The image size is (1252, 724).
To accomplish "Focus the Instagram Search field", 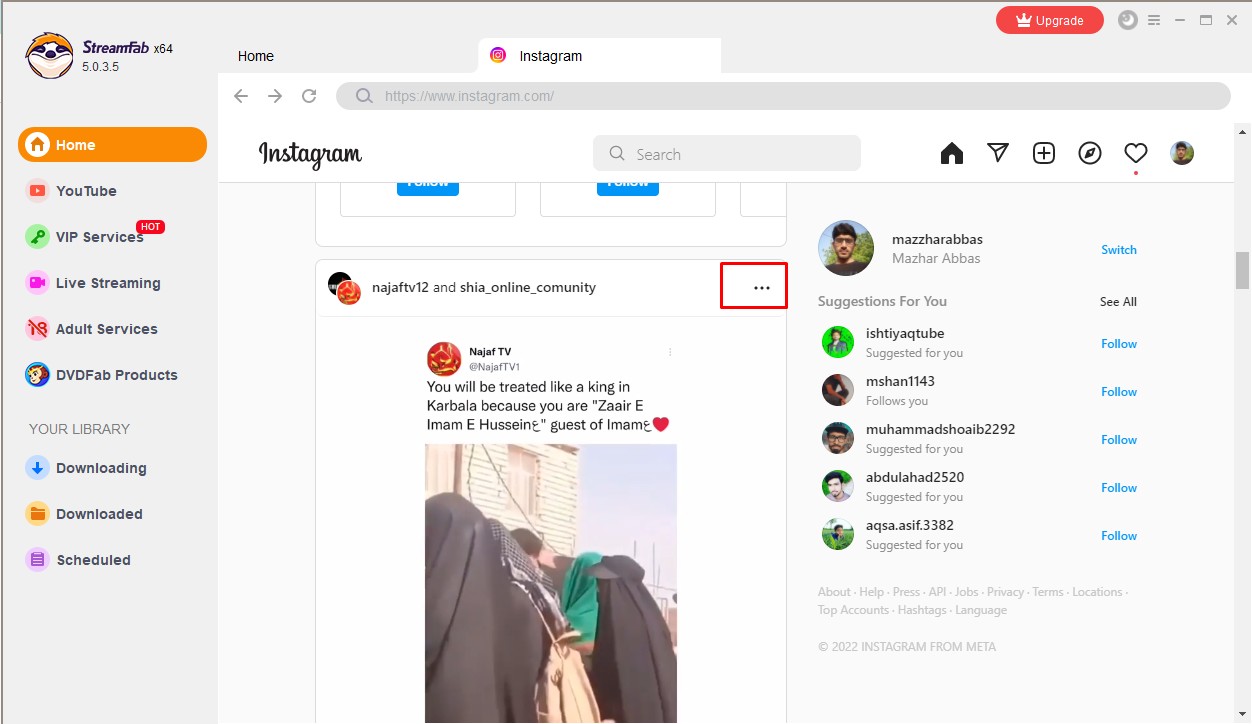I will coord(727,154).
